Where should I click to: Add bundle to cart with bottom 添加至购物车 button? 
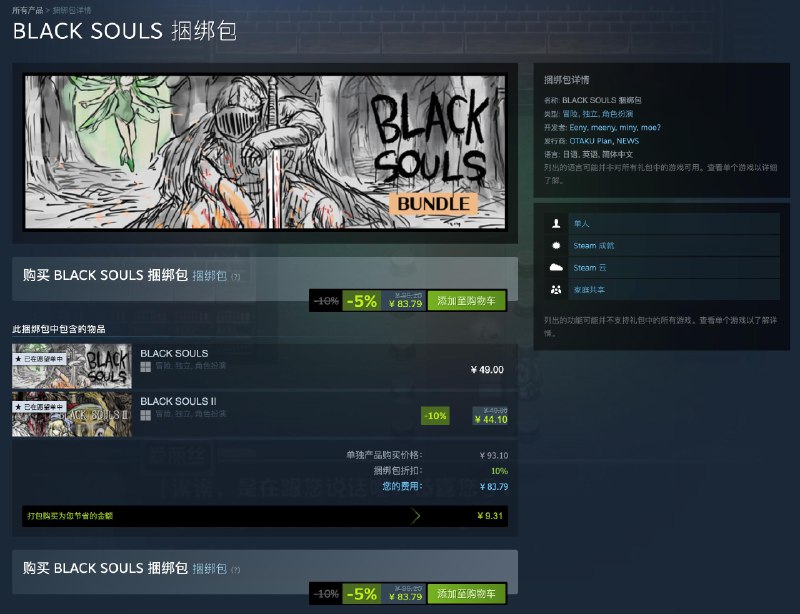point(466,594)
